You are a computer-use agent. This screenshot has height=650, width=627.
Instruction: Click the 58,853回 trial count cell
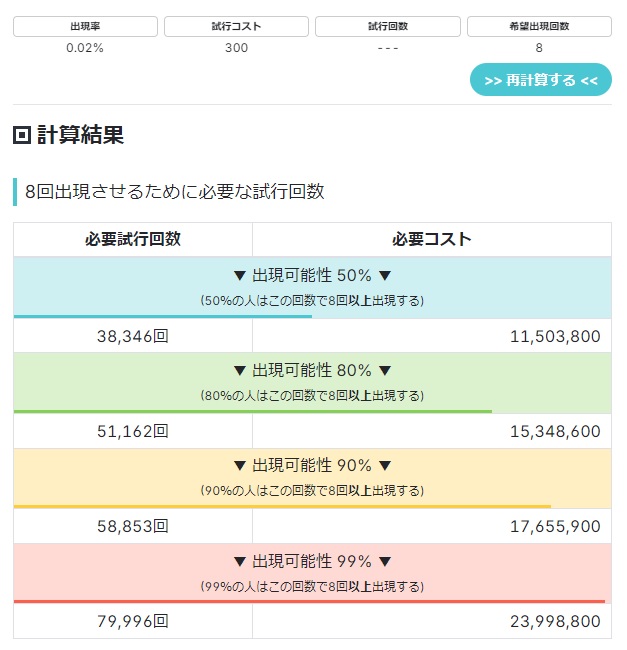pyautogui.click(x=133, y=526)
